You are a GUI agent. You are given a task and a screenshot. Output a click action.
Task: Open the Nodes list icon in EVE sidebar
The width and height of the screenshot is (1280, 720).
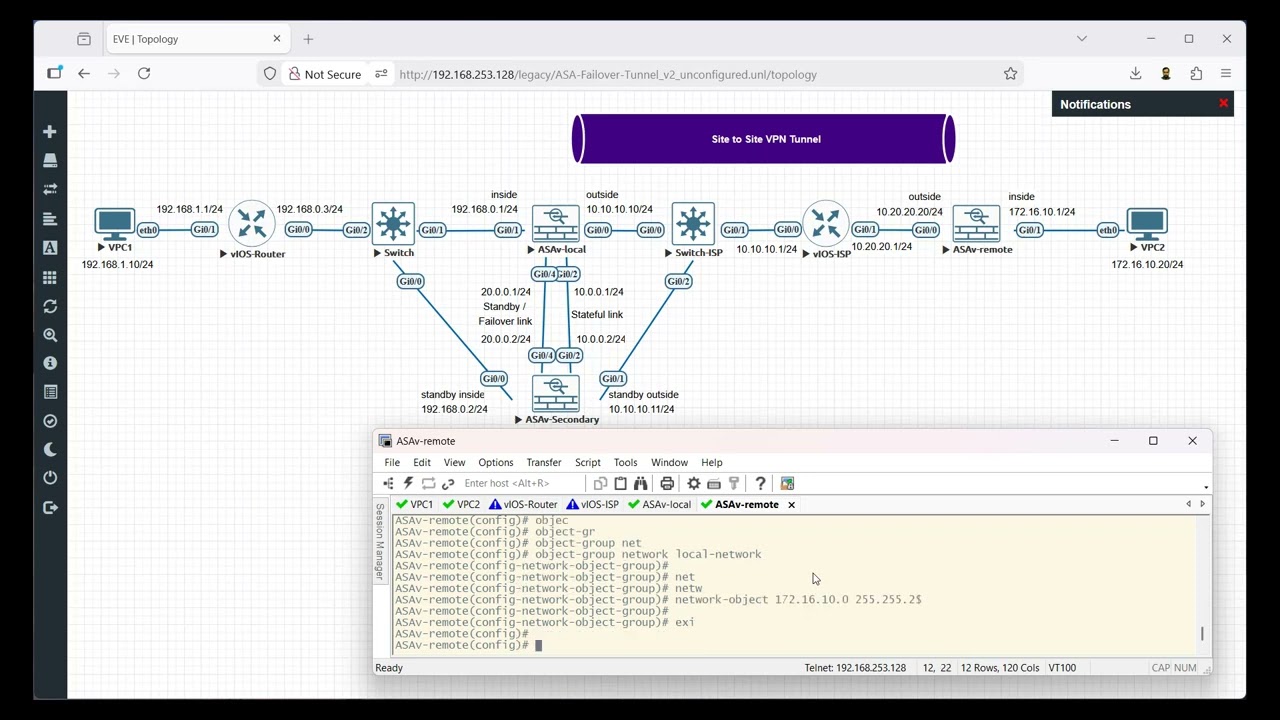click(50, 161)
